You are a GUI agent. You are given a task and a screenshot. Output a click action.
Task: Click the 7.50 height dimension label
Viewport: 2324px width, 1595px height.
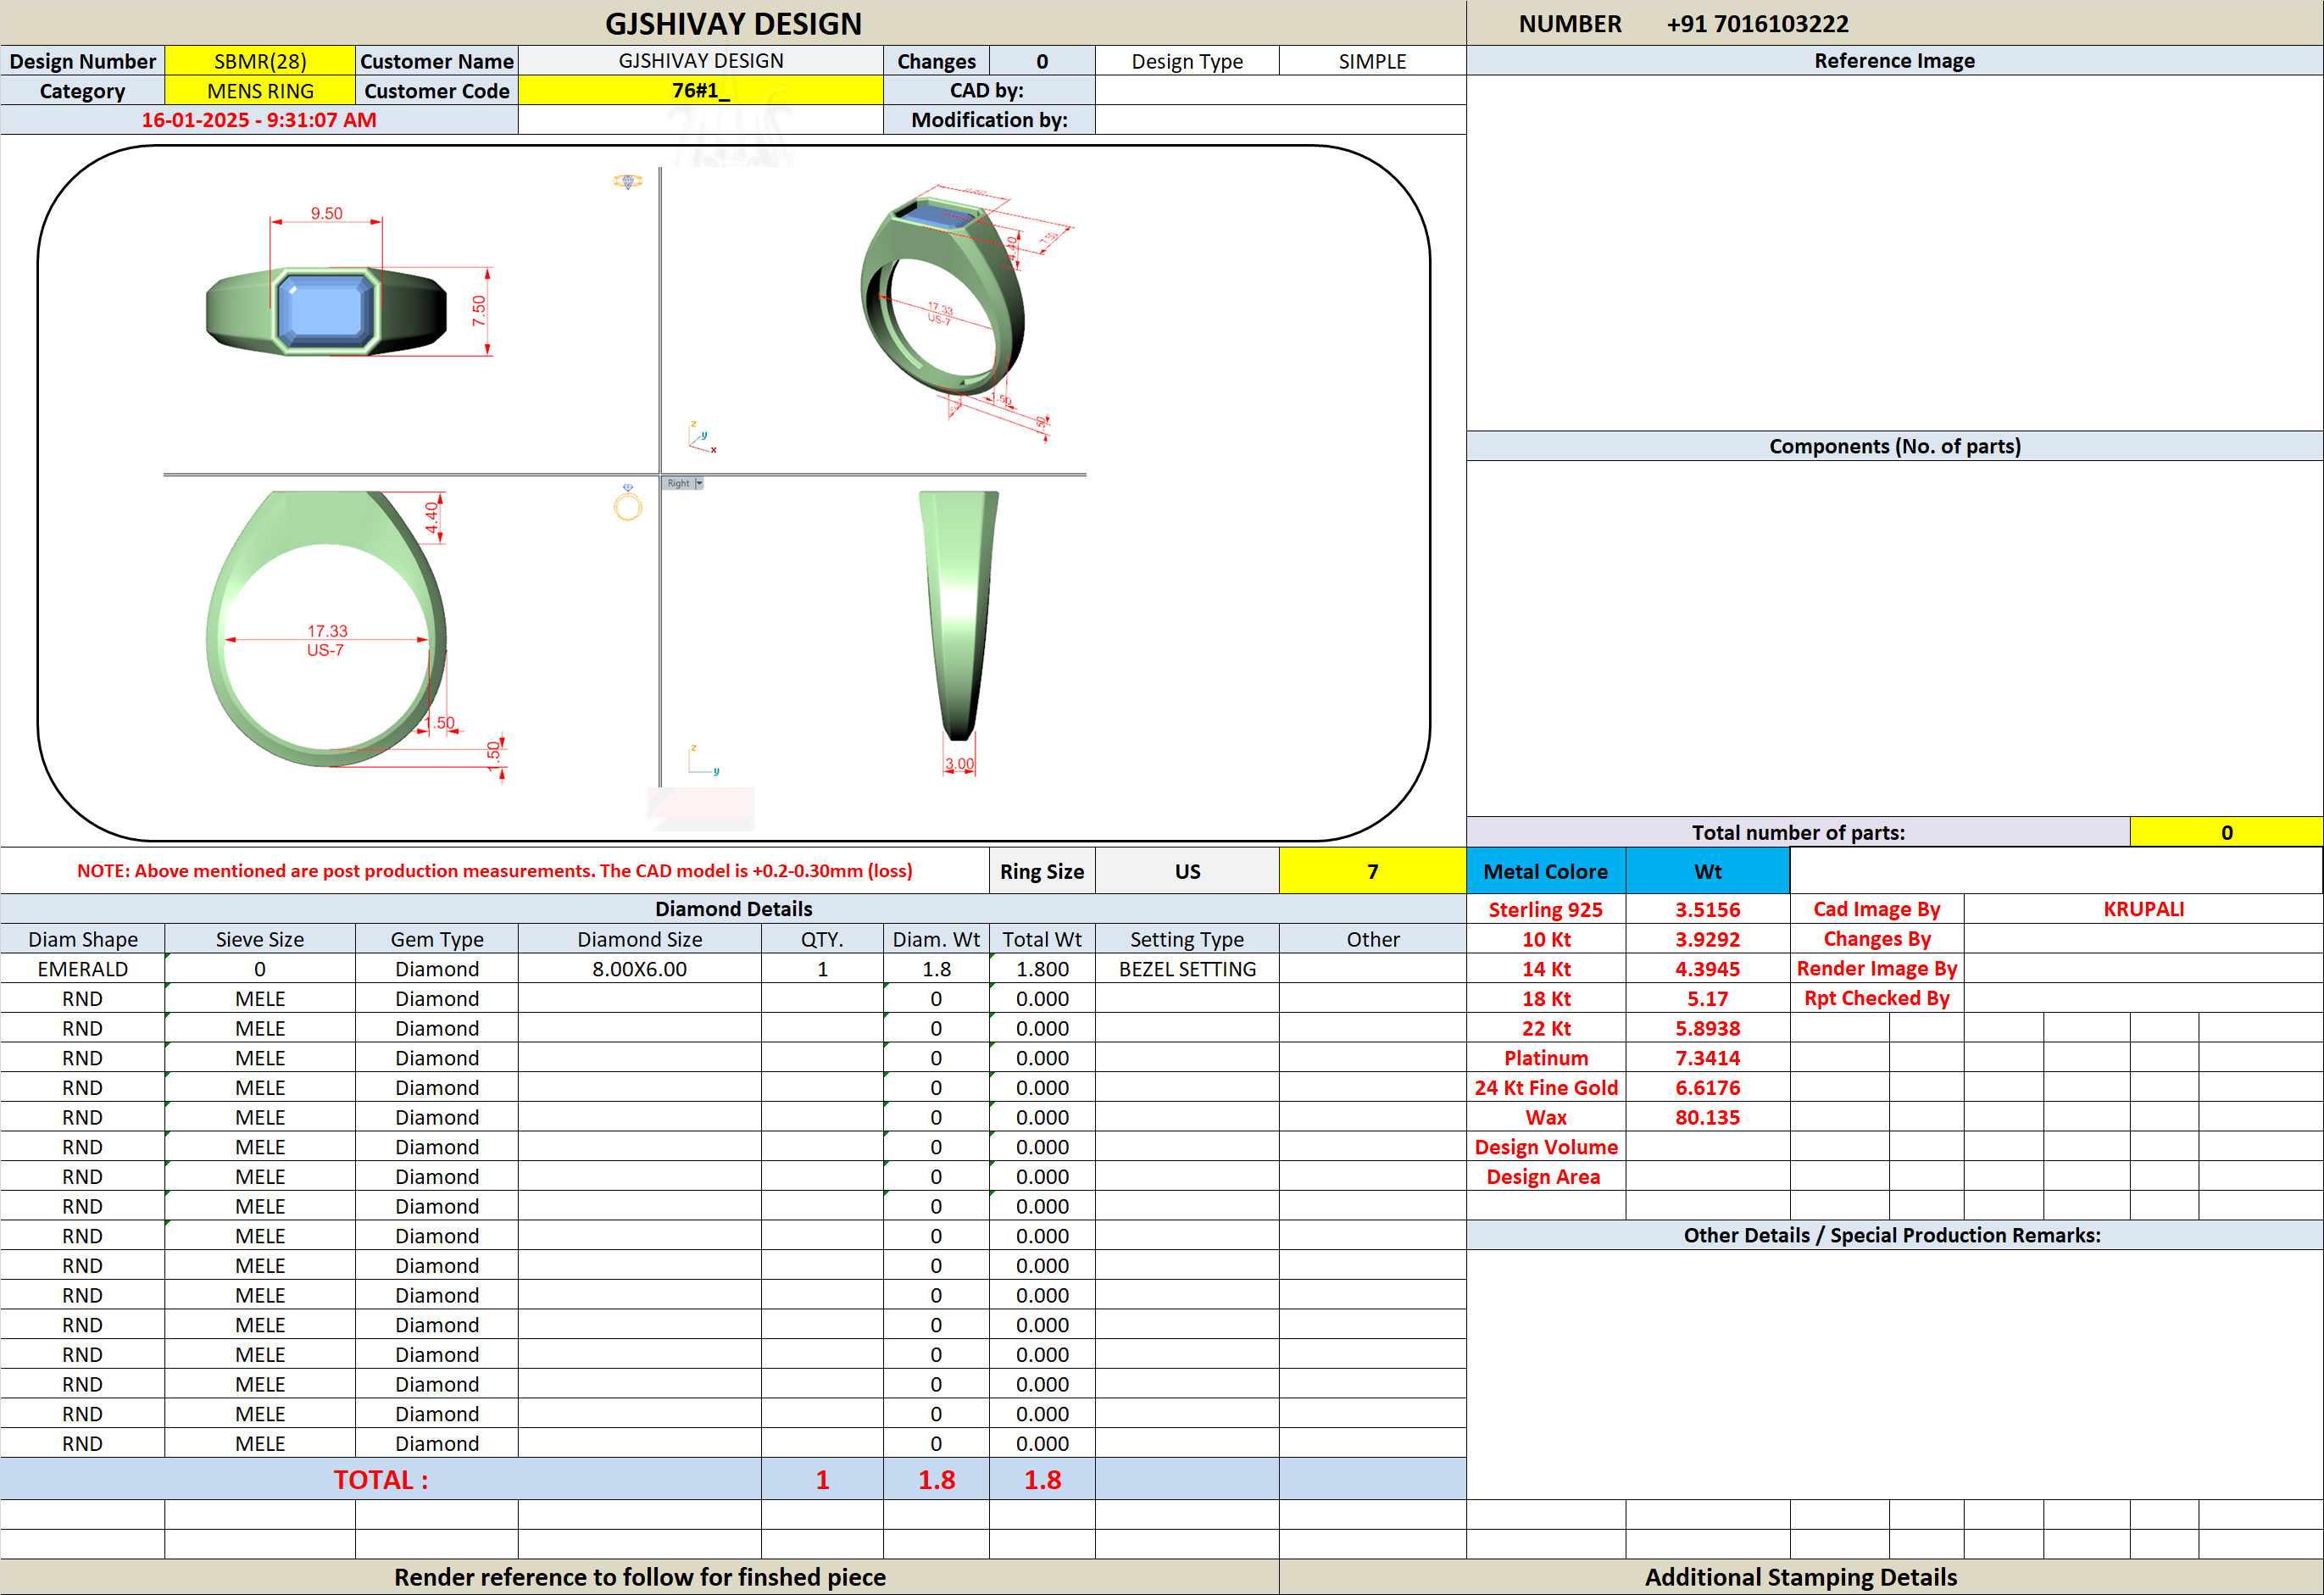(479, 311)
